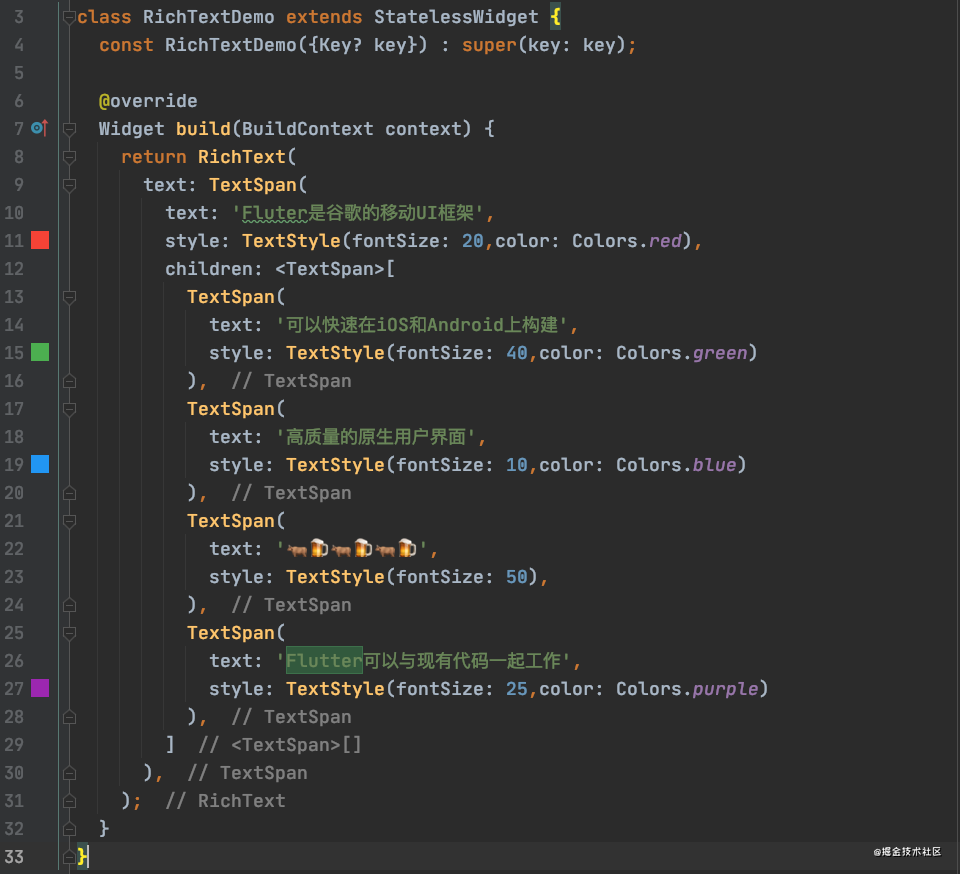
Task: Fold the RichText block on line 8
Action: pyautogui.click(x=69, y=157)
